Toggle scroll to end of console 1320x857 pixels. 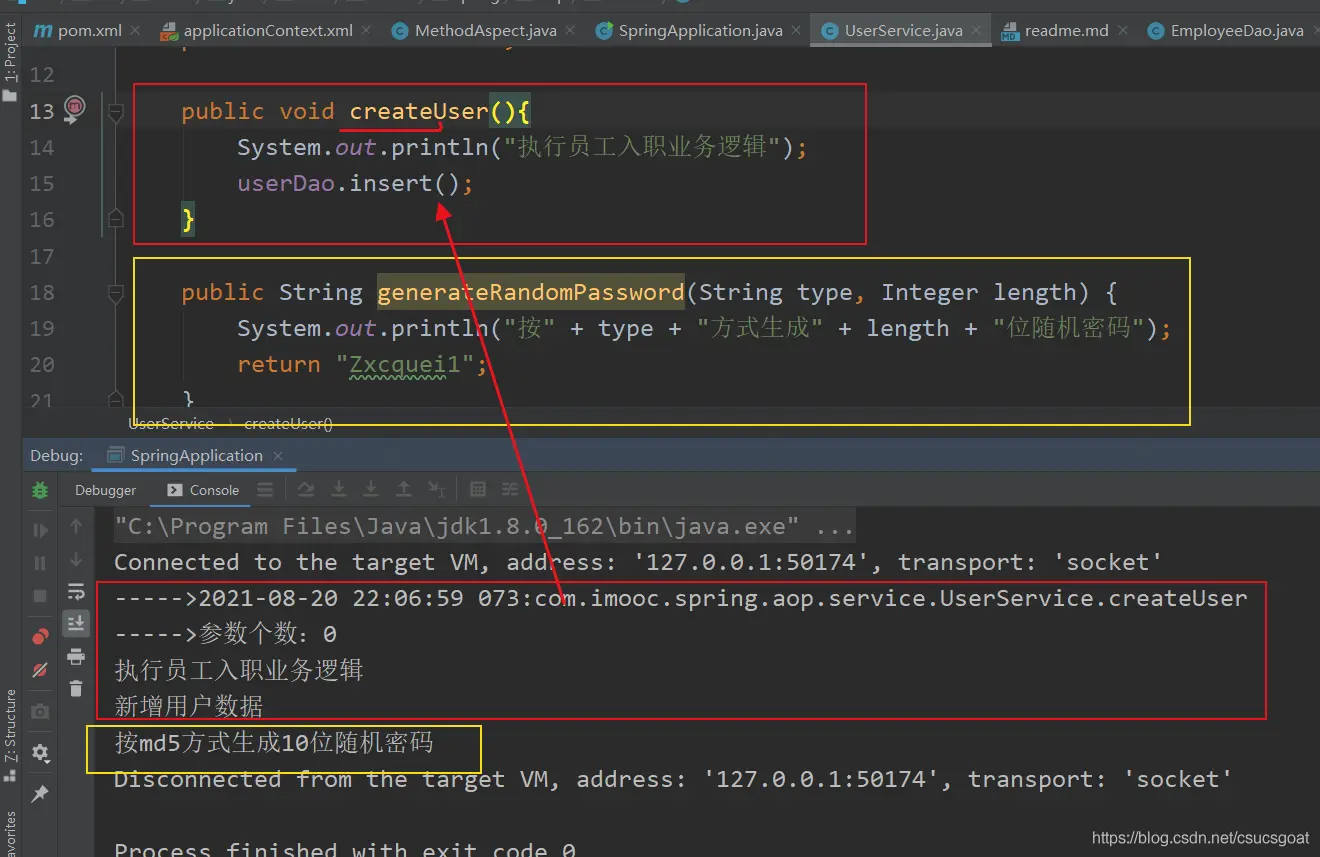tap(76, 624)
